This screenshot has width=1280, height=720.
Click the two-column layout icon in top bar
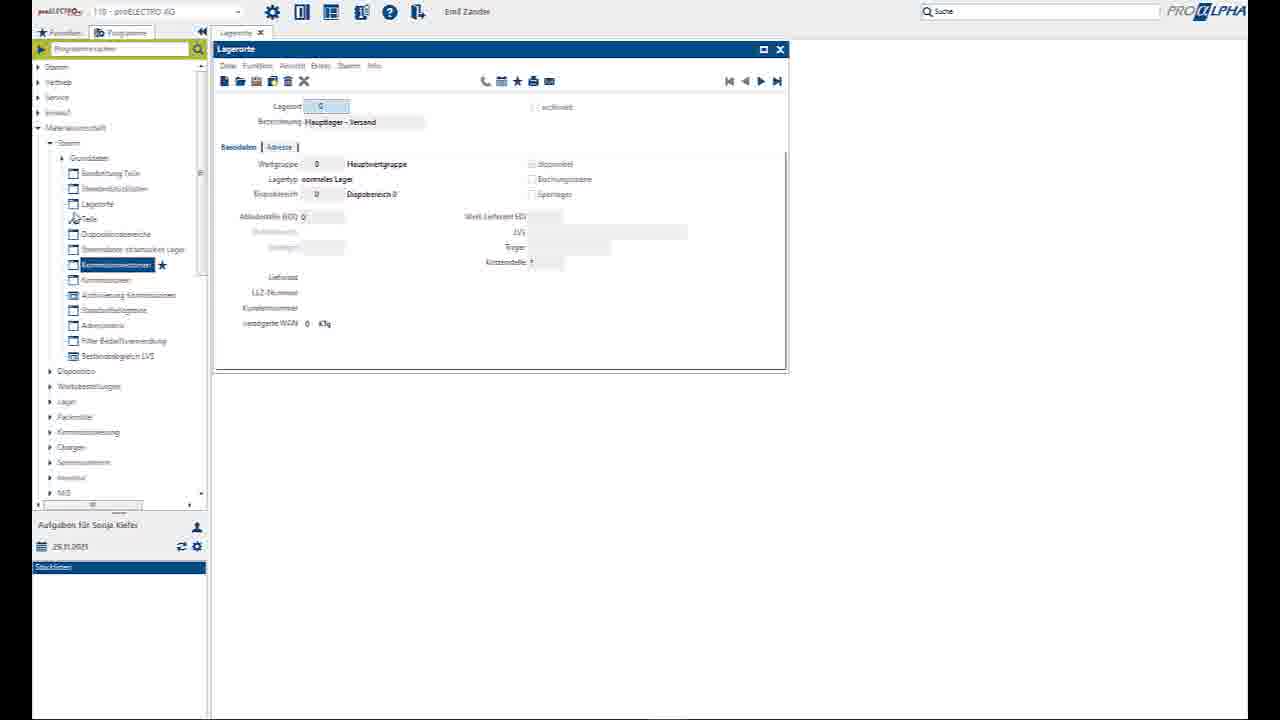302,12
